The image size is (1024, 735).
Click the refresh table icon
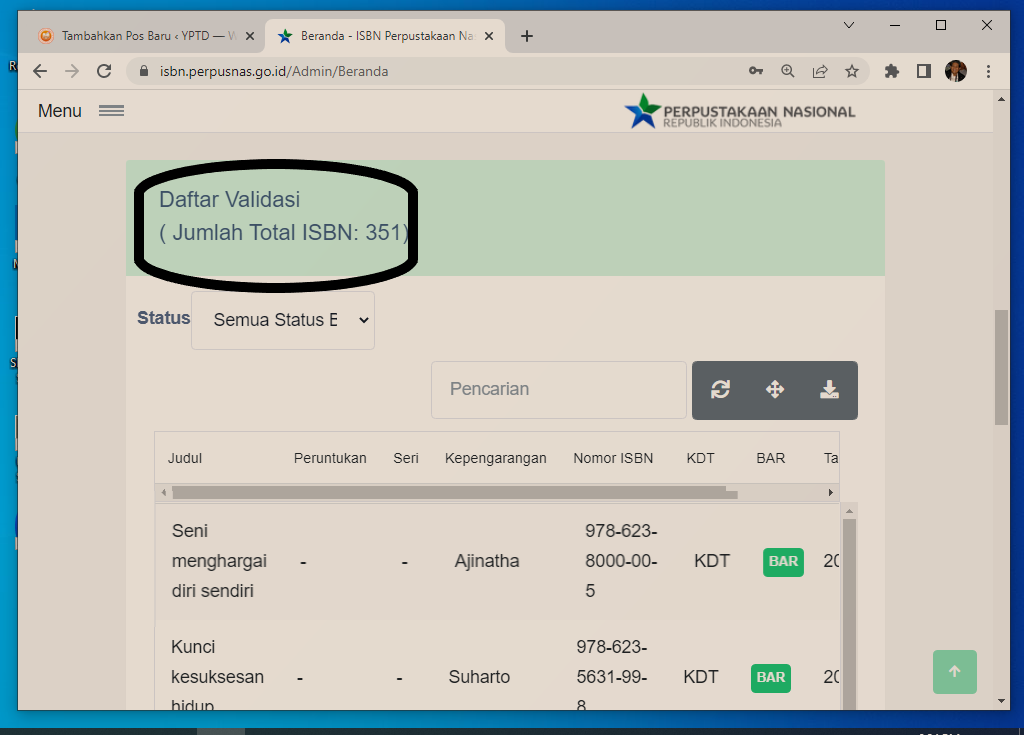tap(720, 390)
